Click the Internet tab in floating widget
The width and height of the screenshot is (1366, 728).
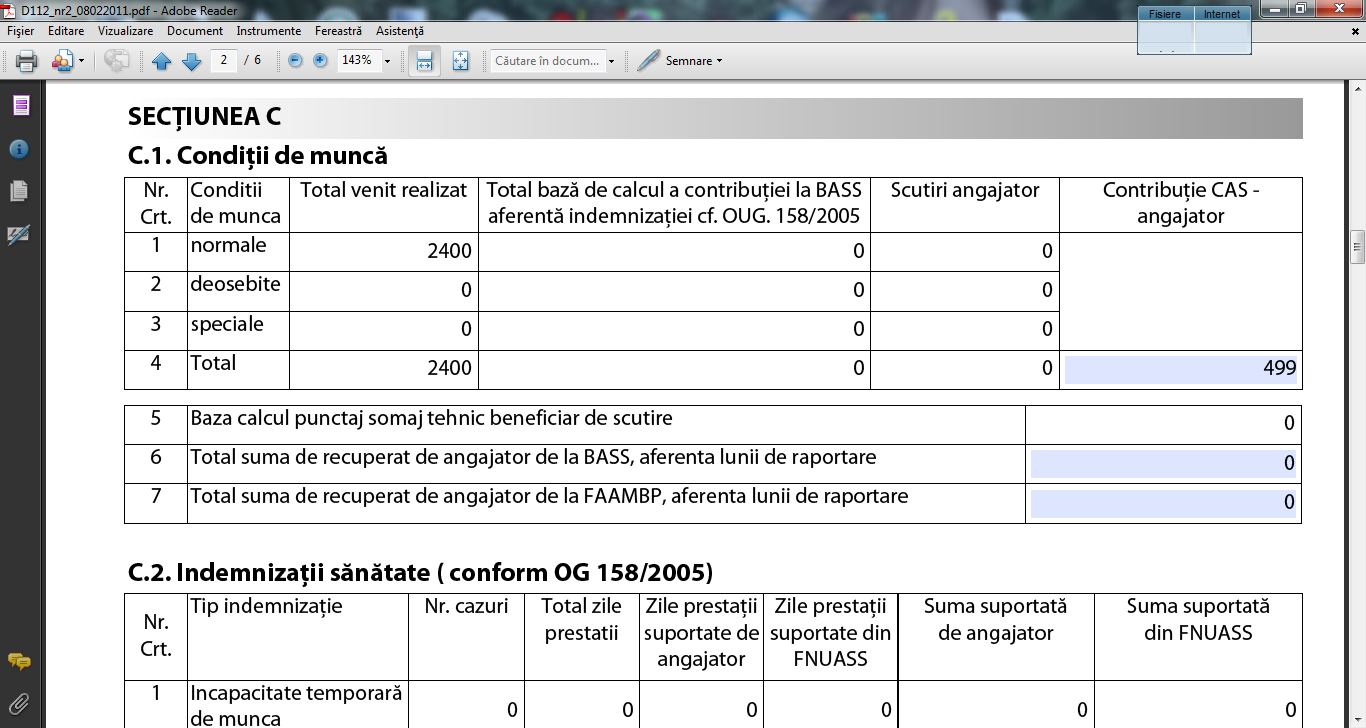click(1222, 14)
